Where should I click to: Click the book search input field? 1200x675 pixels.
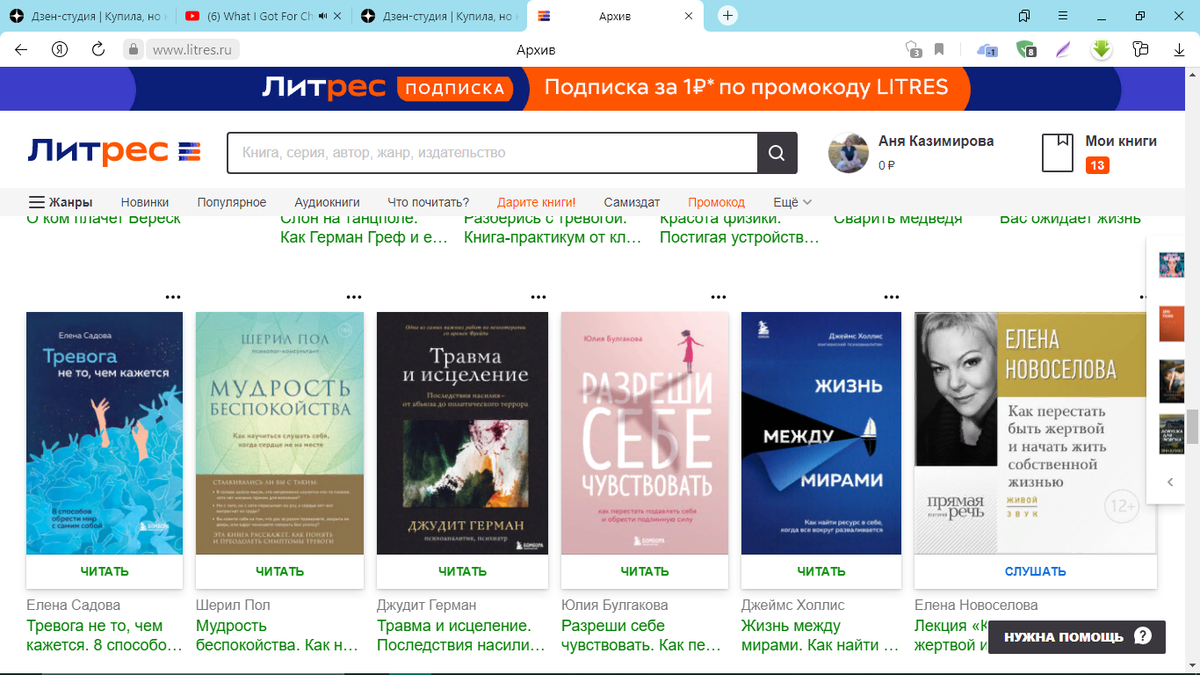[x=492, y=153]
